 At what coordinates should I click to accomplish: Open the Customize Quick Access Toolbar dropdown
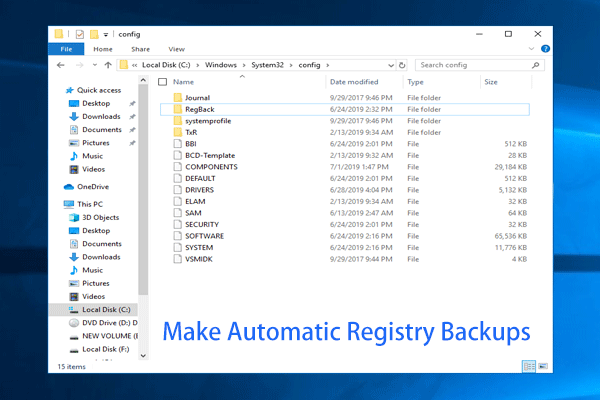tap(106, 35)
